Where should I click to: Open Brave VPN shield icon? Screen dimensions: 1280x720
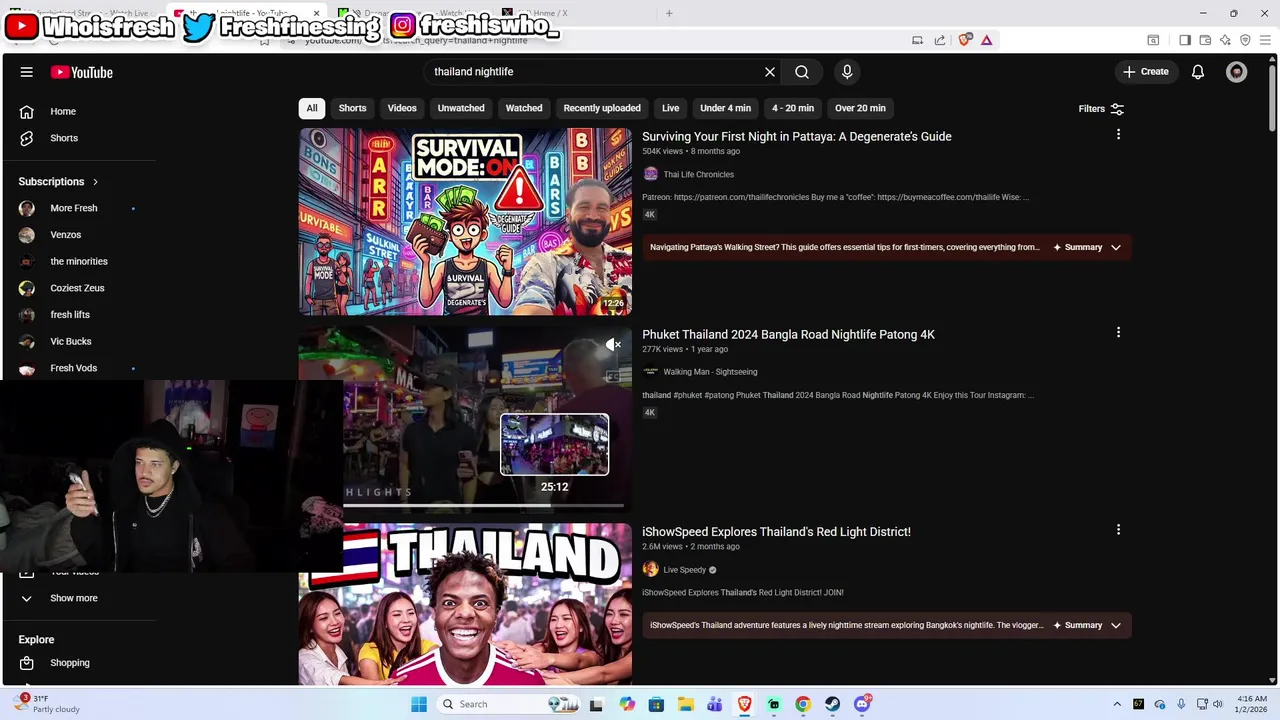pos(1245,40)
